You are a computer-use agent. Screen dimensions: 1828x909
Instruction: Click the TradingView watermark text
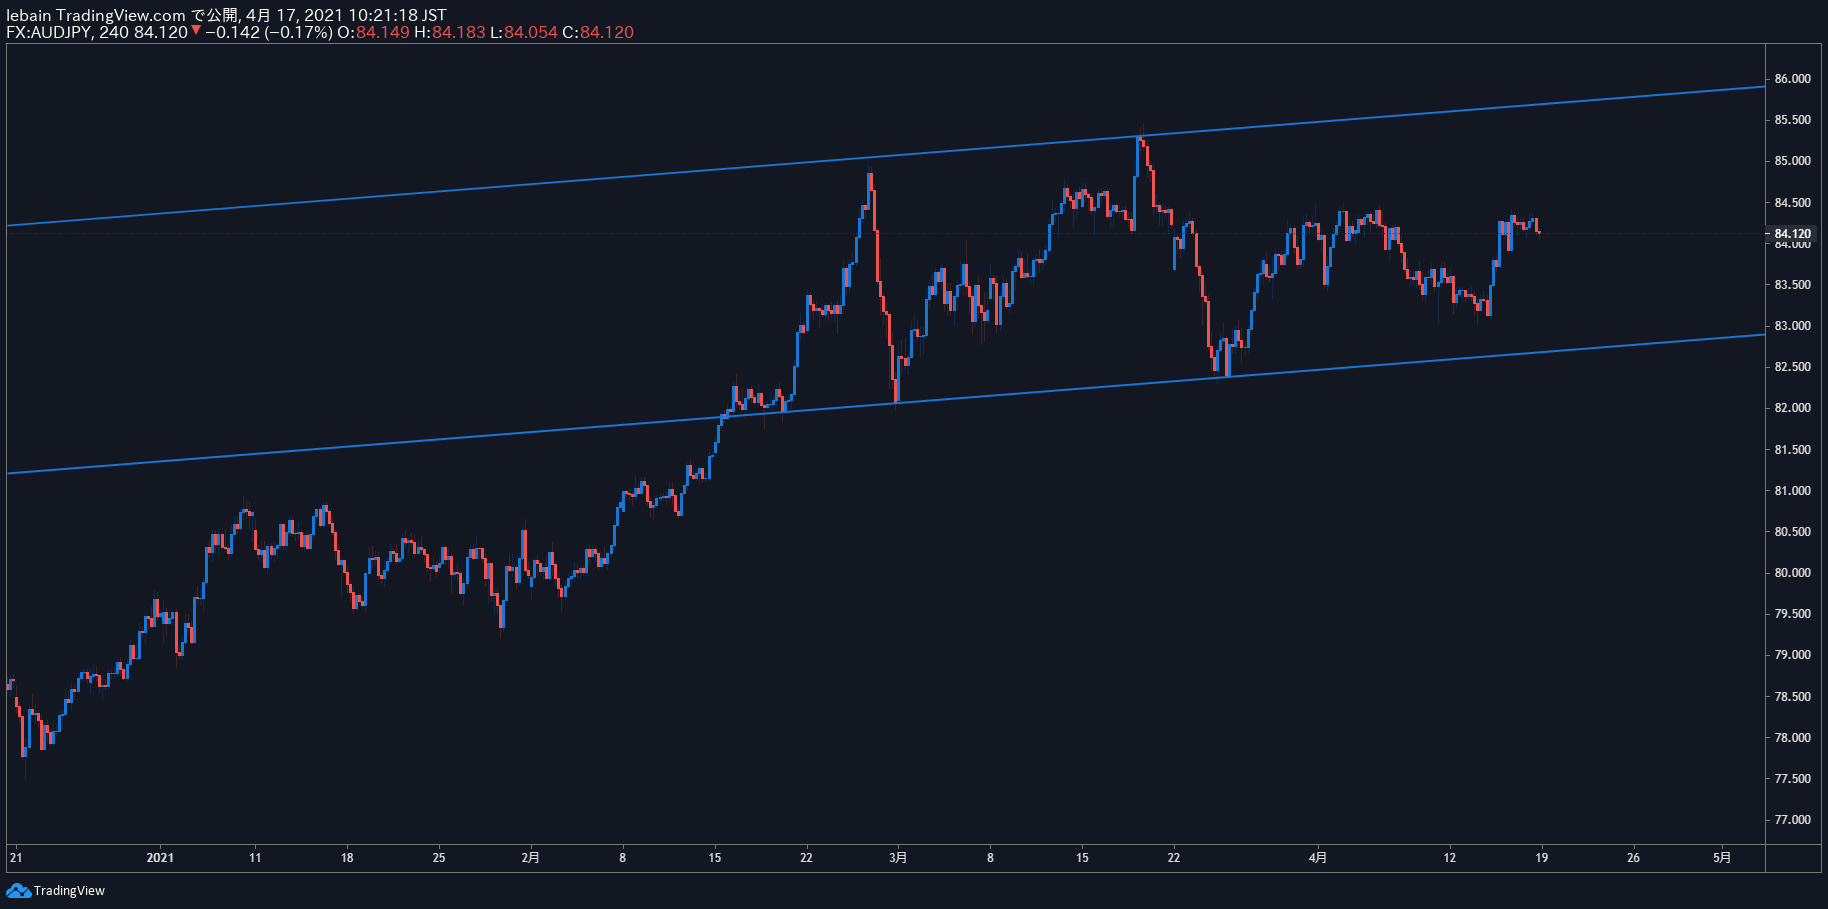coord(69,891)
